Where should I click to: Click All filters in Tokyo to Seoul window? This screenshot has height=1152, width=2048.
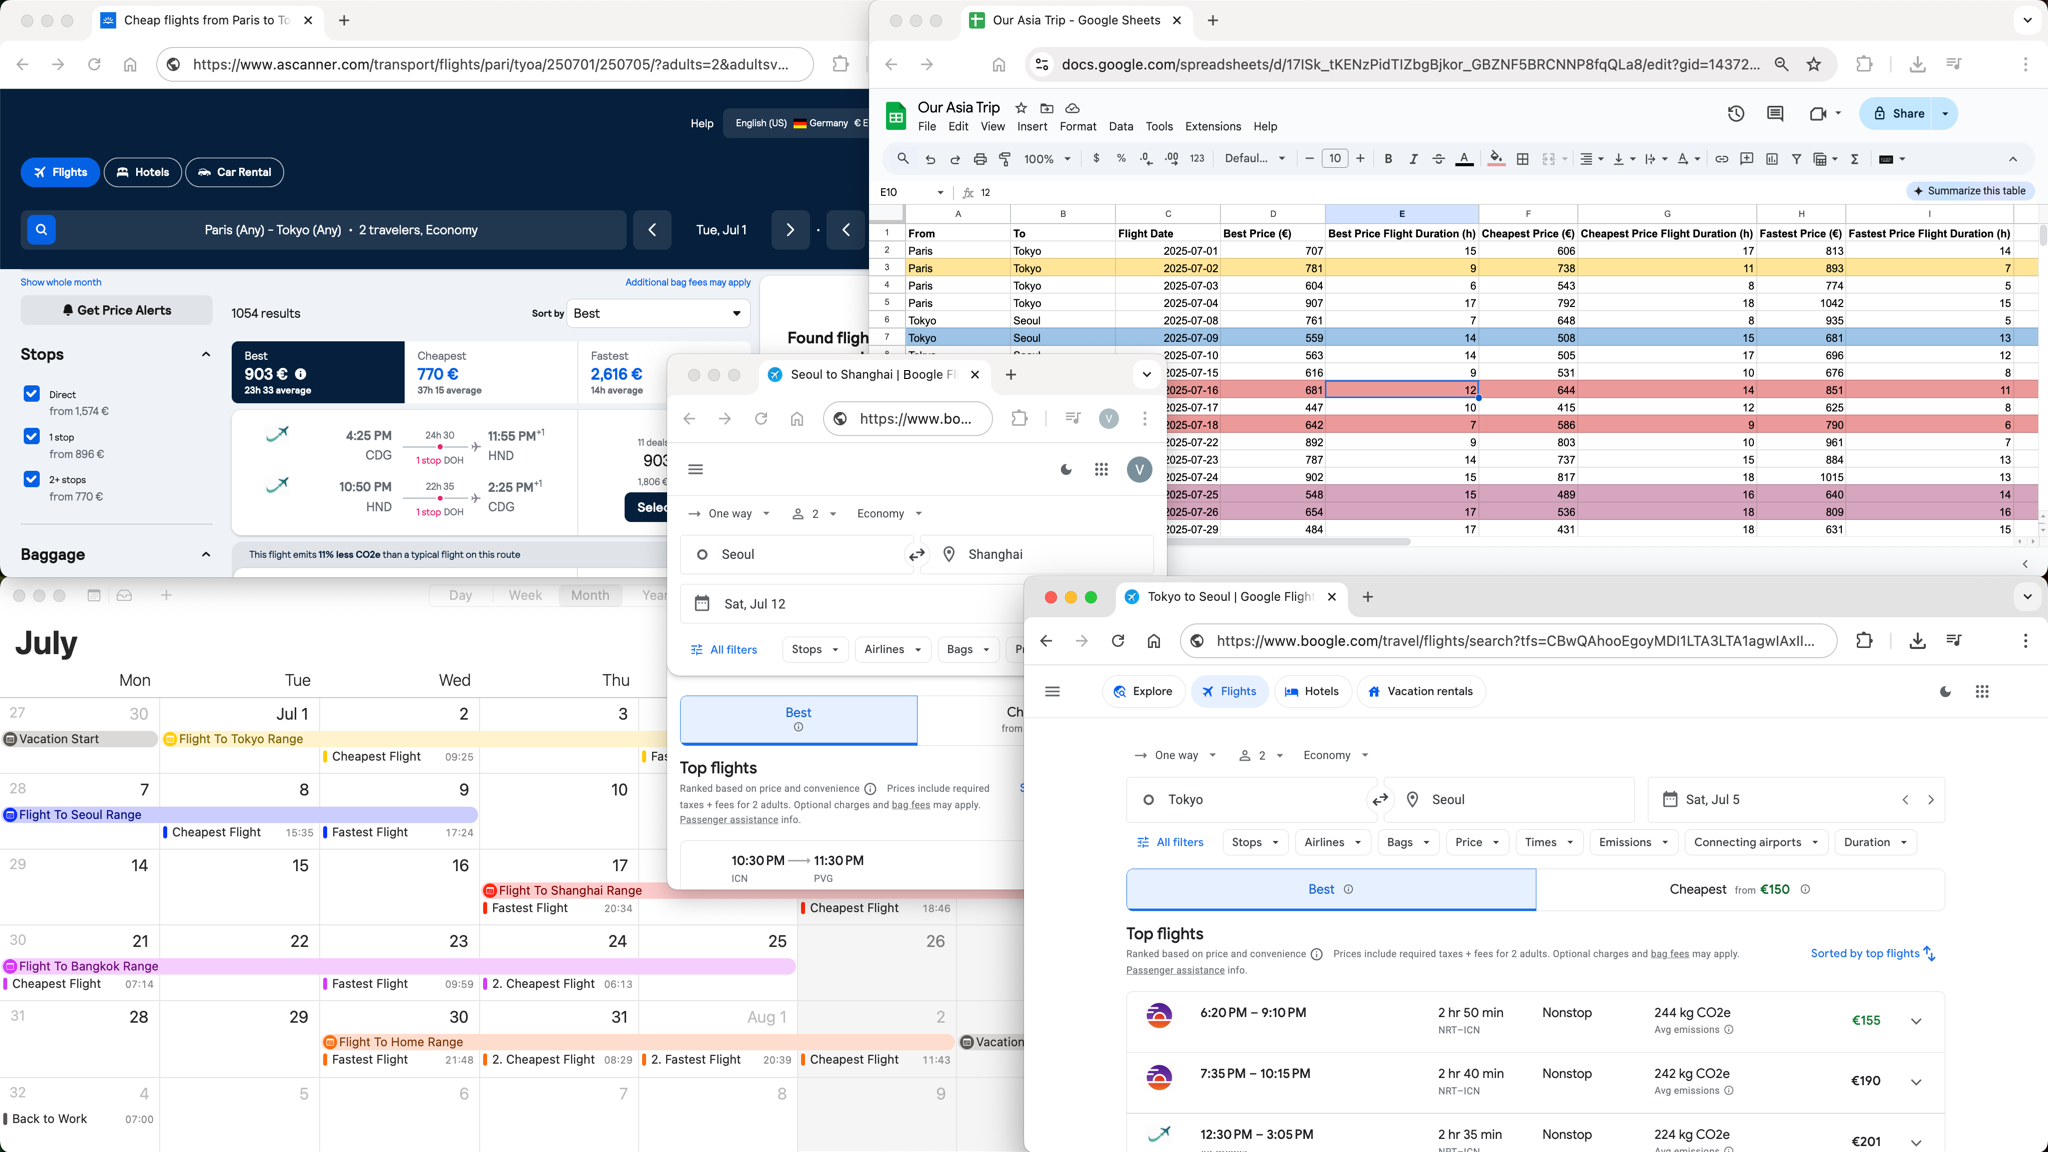tap(1170, 843)
